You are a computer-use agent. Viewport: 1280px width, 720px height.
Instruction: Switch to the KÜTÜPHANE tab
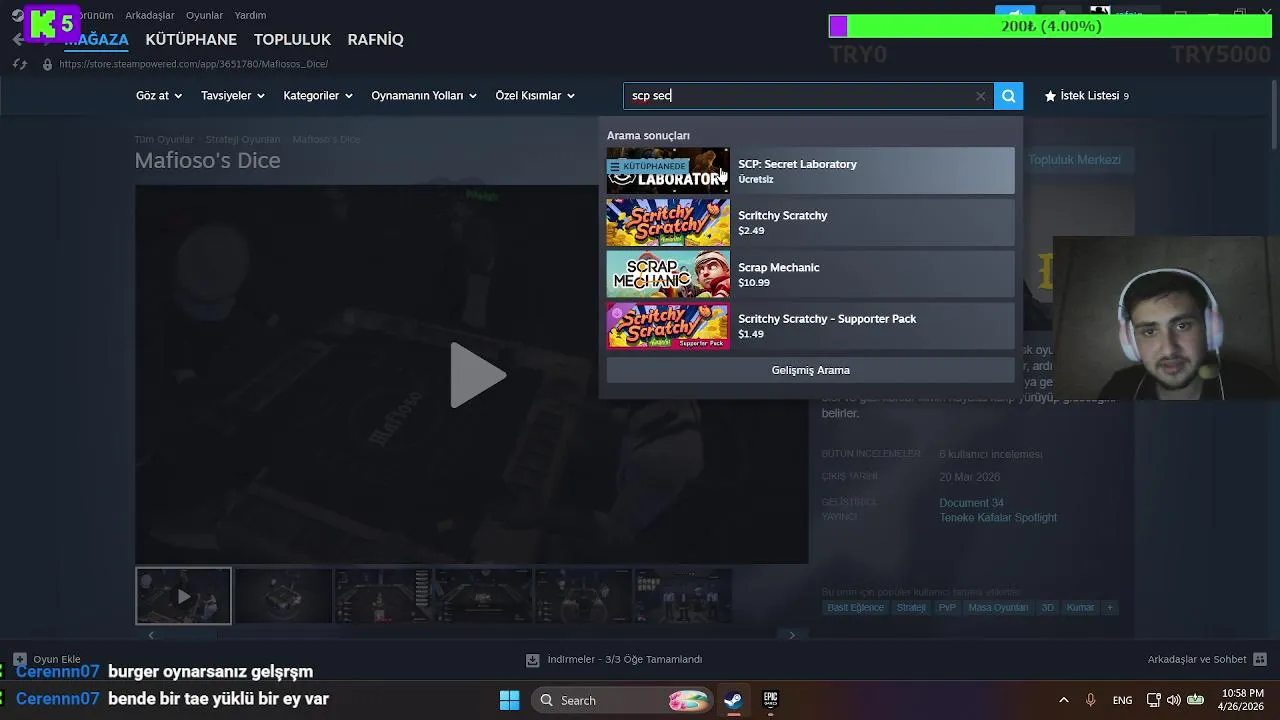[191, 39]
